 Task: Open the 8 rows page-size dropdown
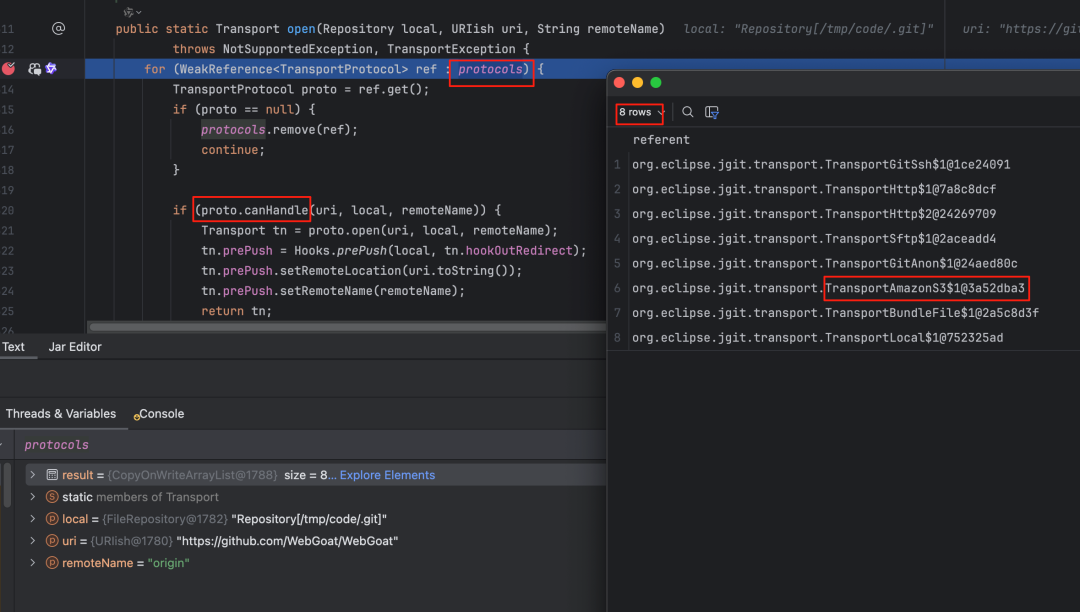640,112
